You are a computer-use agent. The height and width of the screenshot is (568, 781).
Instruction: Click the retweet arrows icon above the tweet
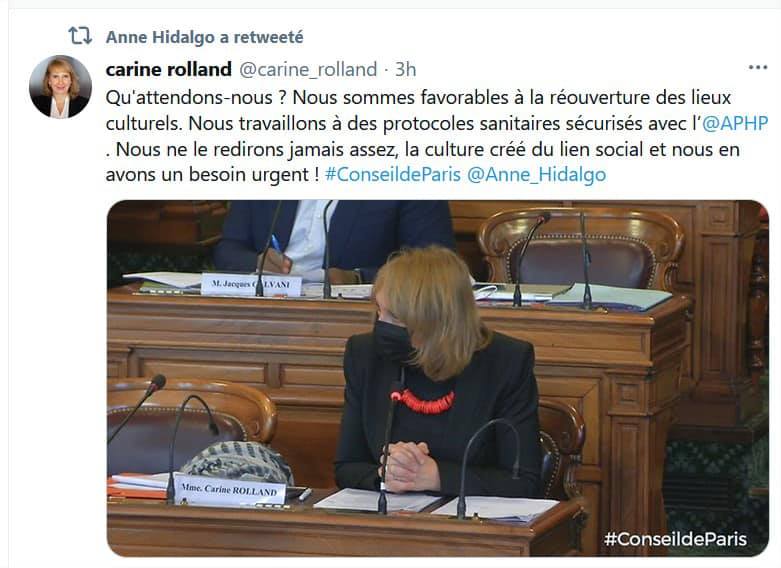click(80, 36)
